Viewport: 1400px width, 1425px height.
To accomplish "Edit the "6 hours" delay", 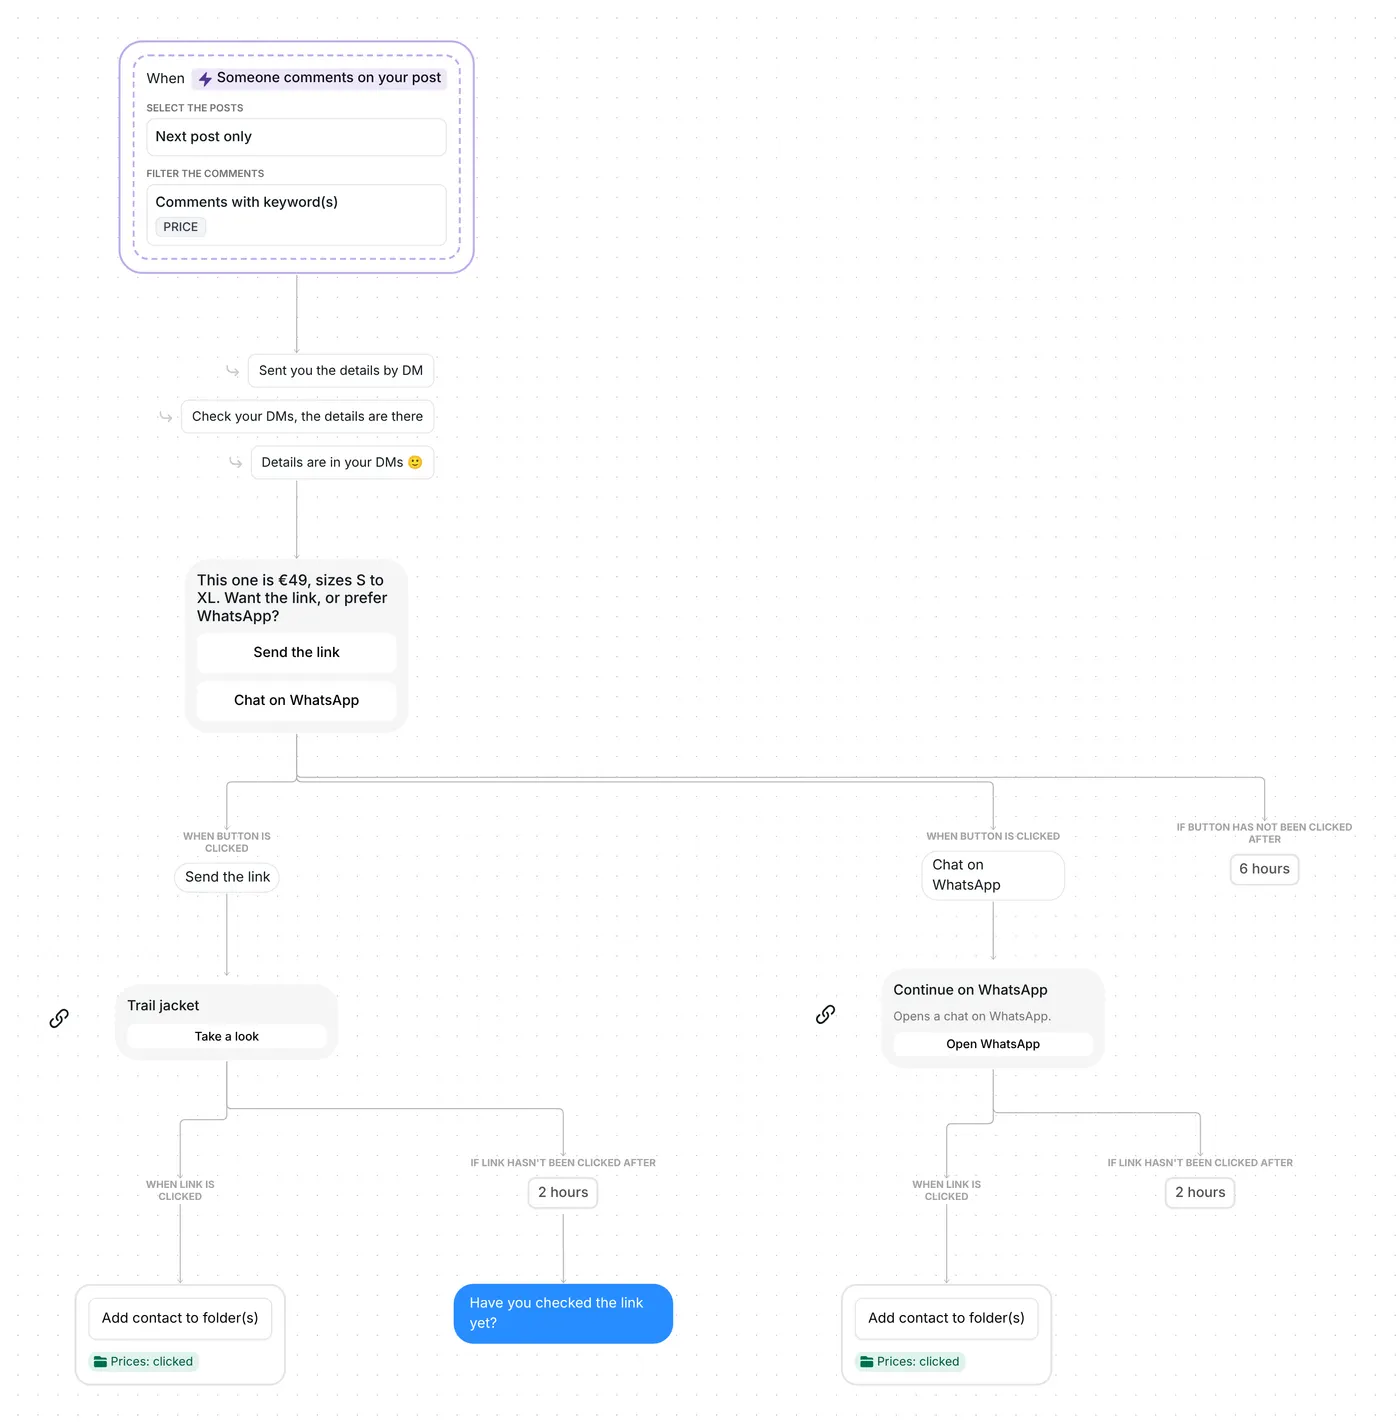I will coord(1264,869).
